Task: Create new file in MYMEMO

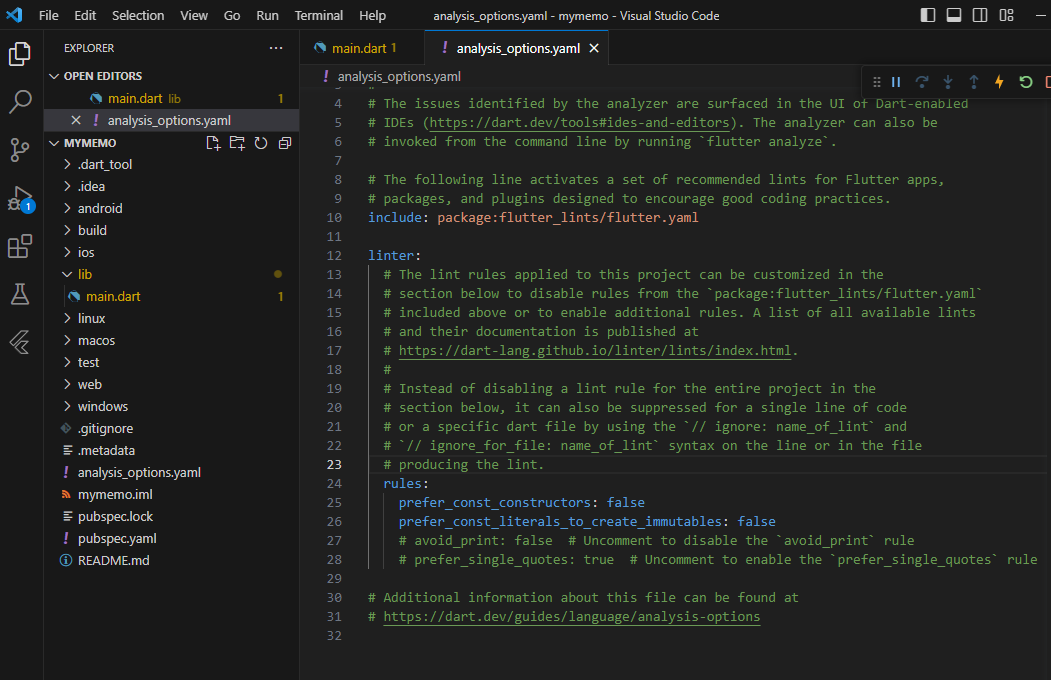Action: [x=213, y=143]
